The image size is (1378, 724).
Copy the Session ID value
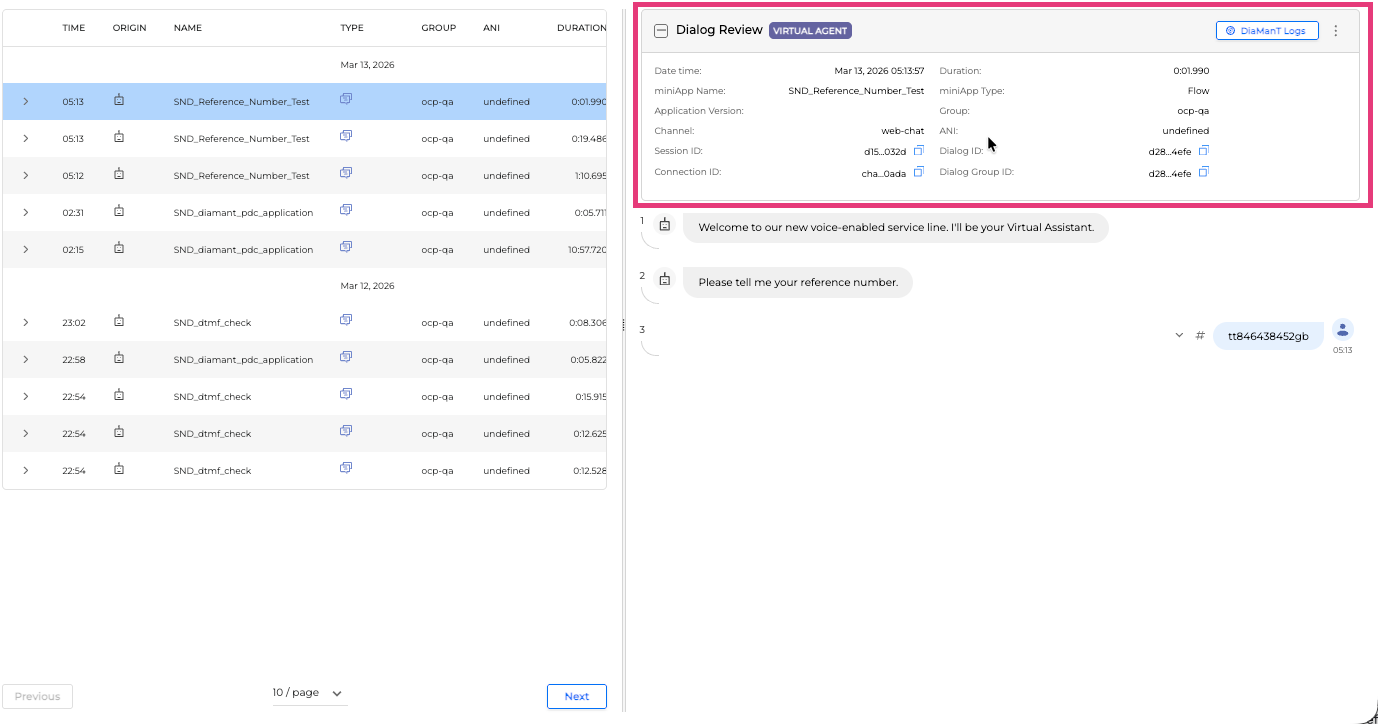tap(918, 151)
